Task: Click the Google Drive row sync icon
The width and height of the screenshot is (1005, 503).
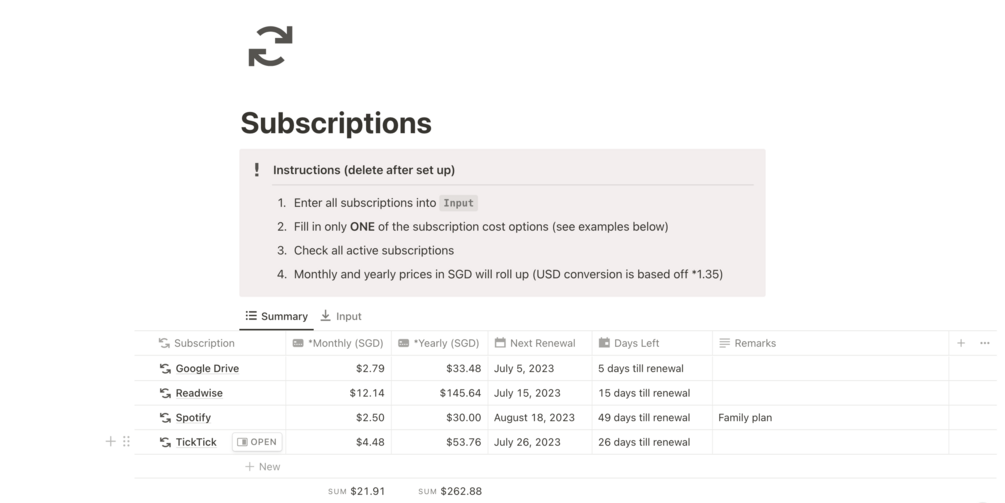Action: point(165,368)
